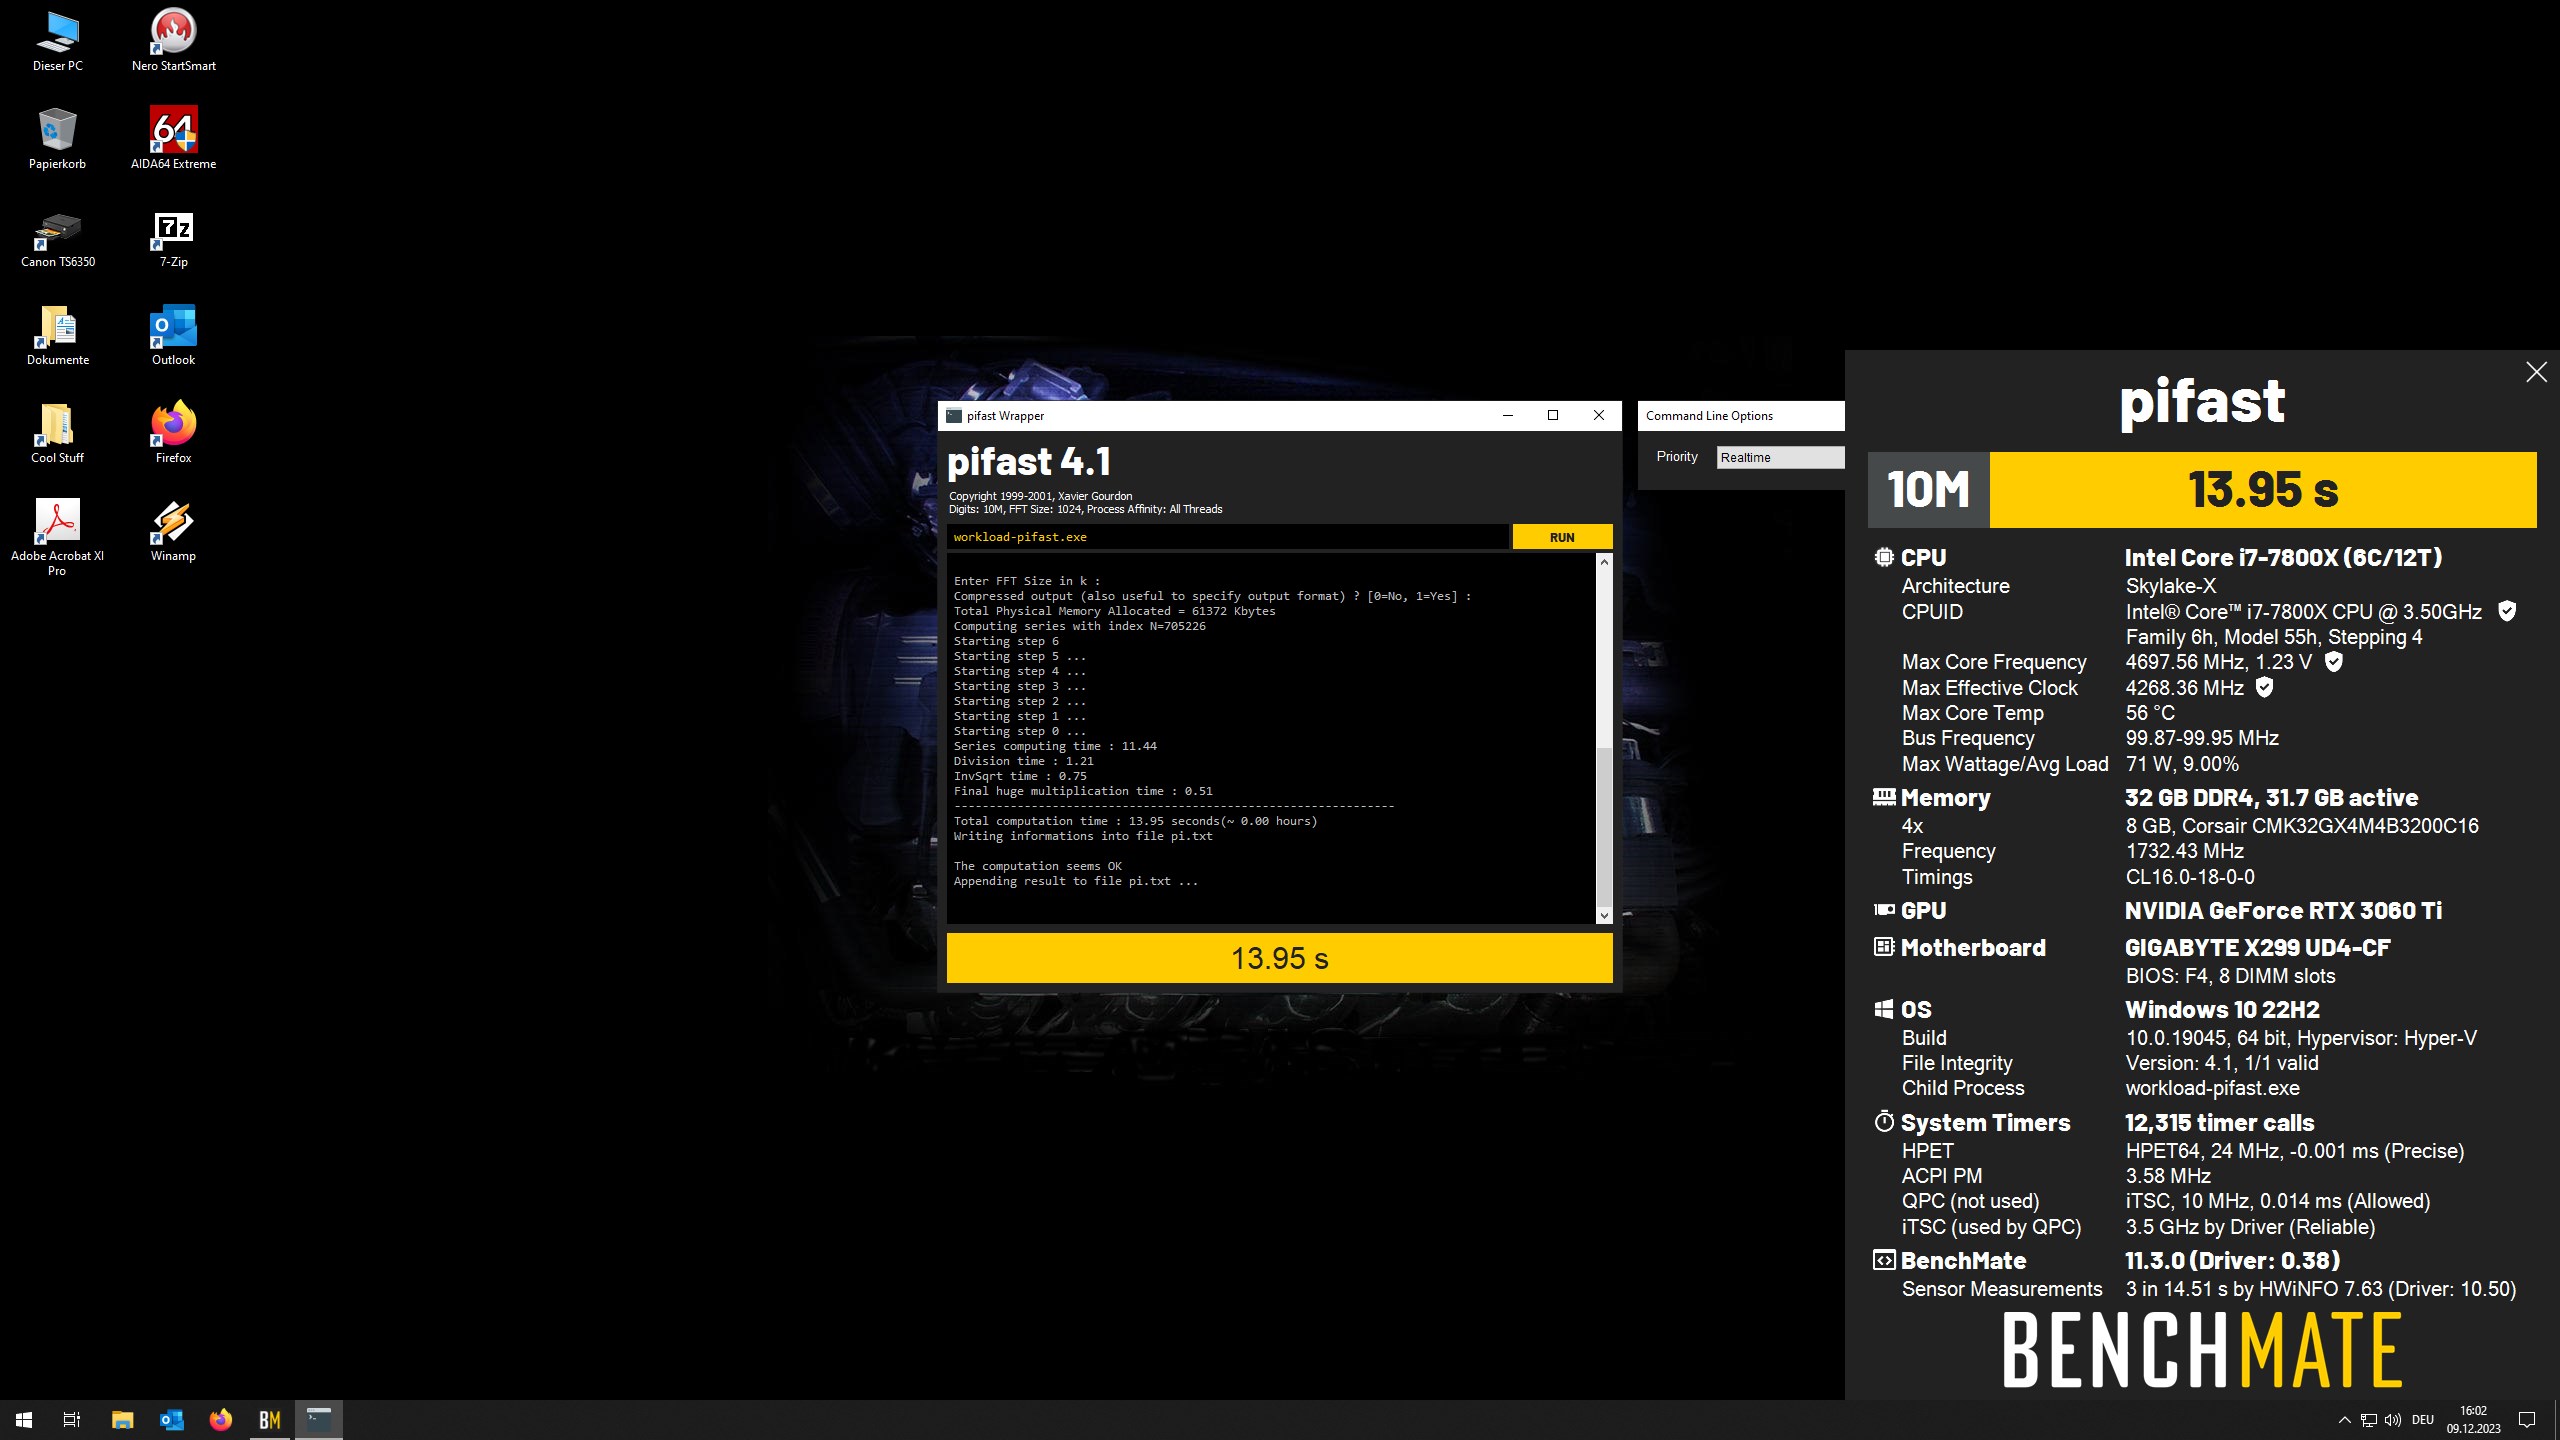Viewport: 2560px width, 1440px height.
Task: Click Max Effective Clock verified shield icon
Action: [2265, 687]
